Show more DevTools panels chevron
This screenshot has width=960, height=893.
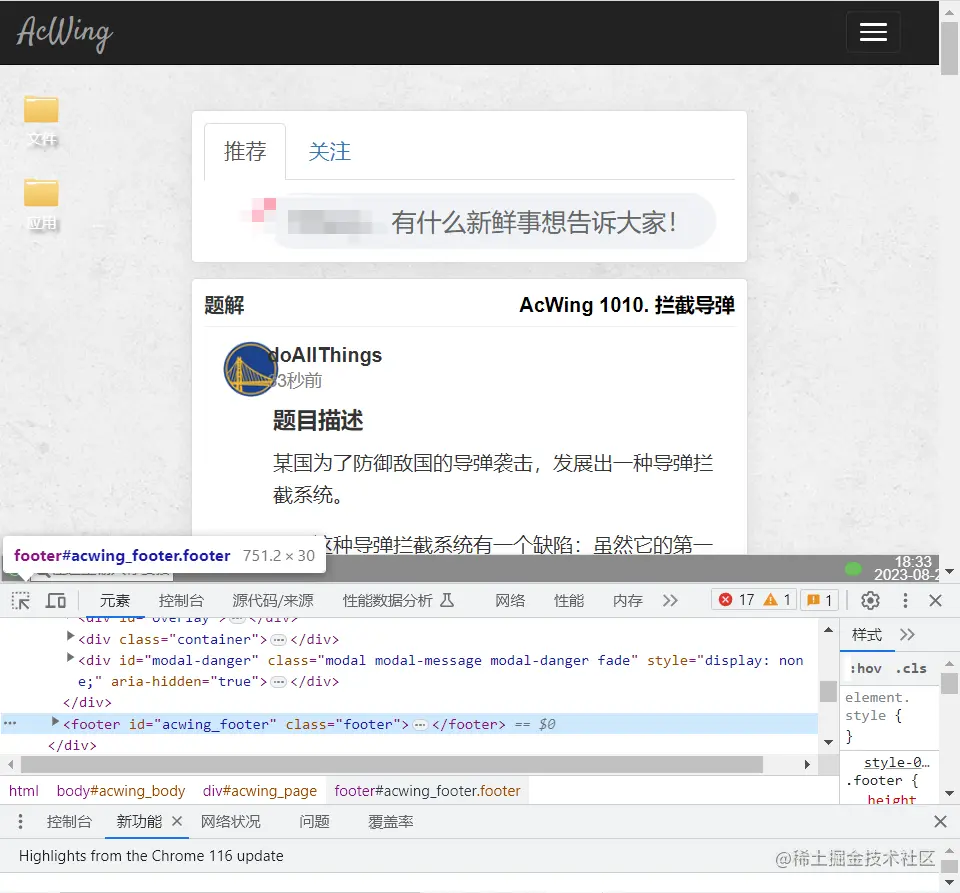pos(670,600)
